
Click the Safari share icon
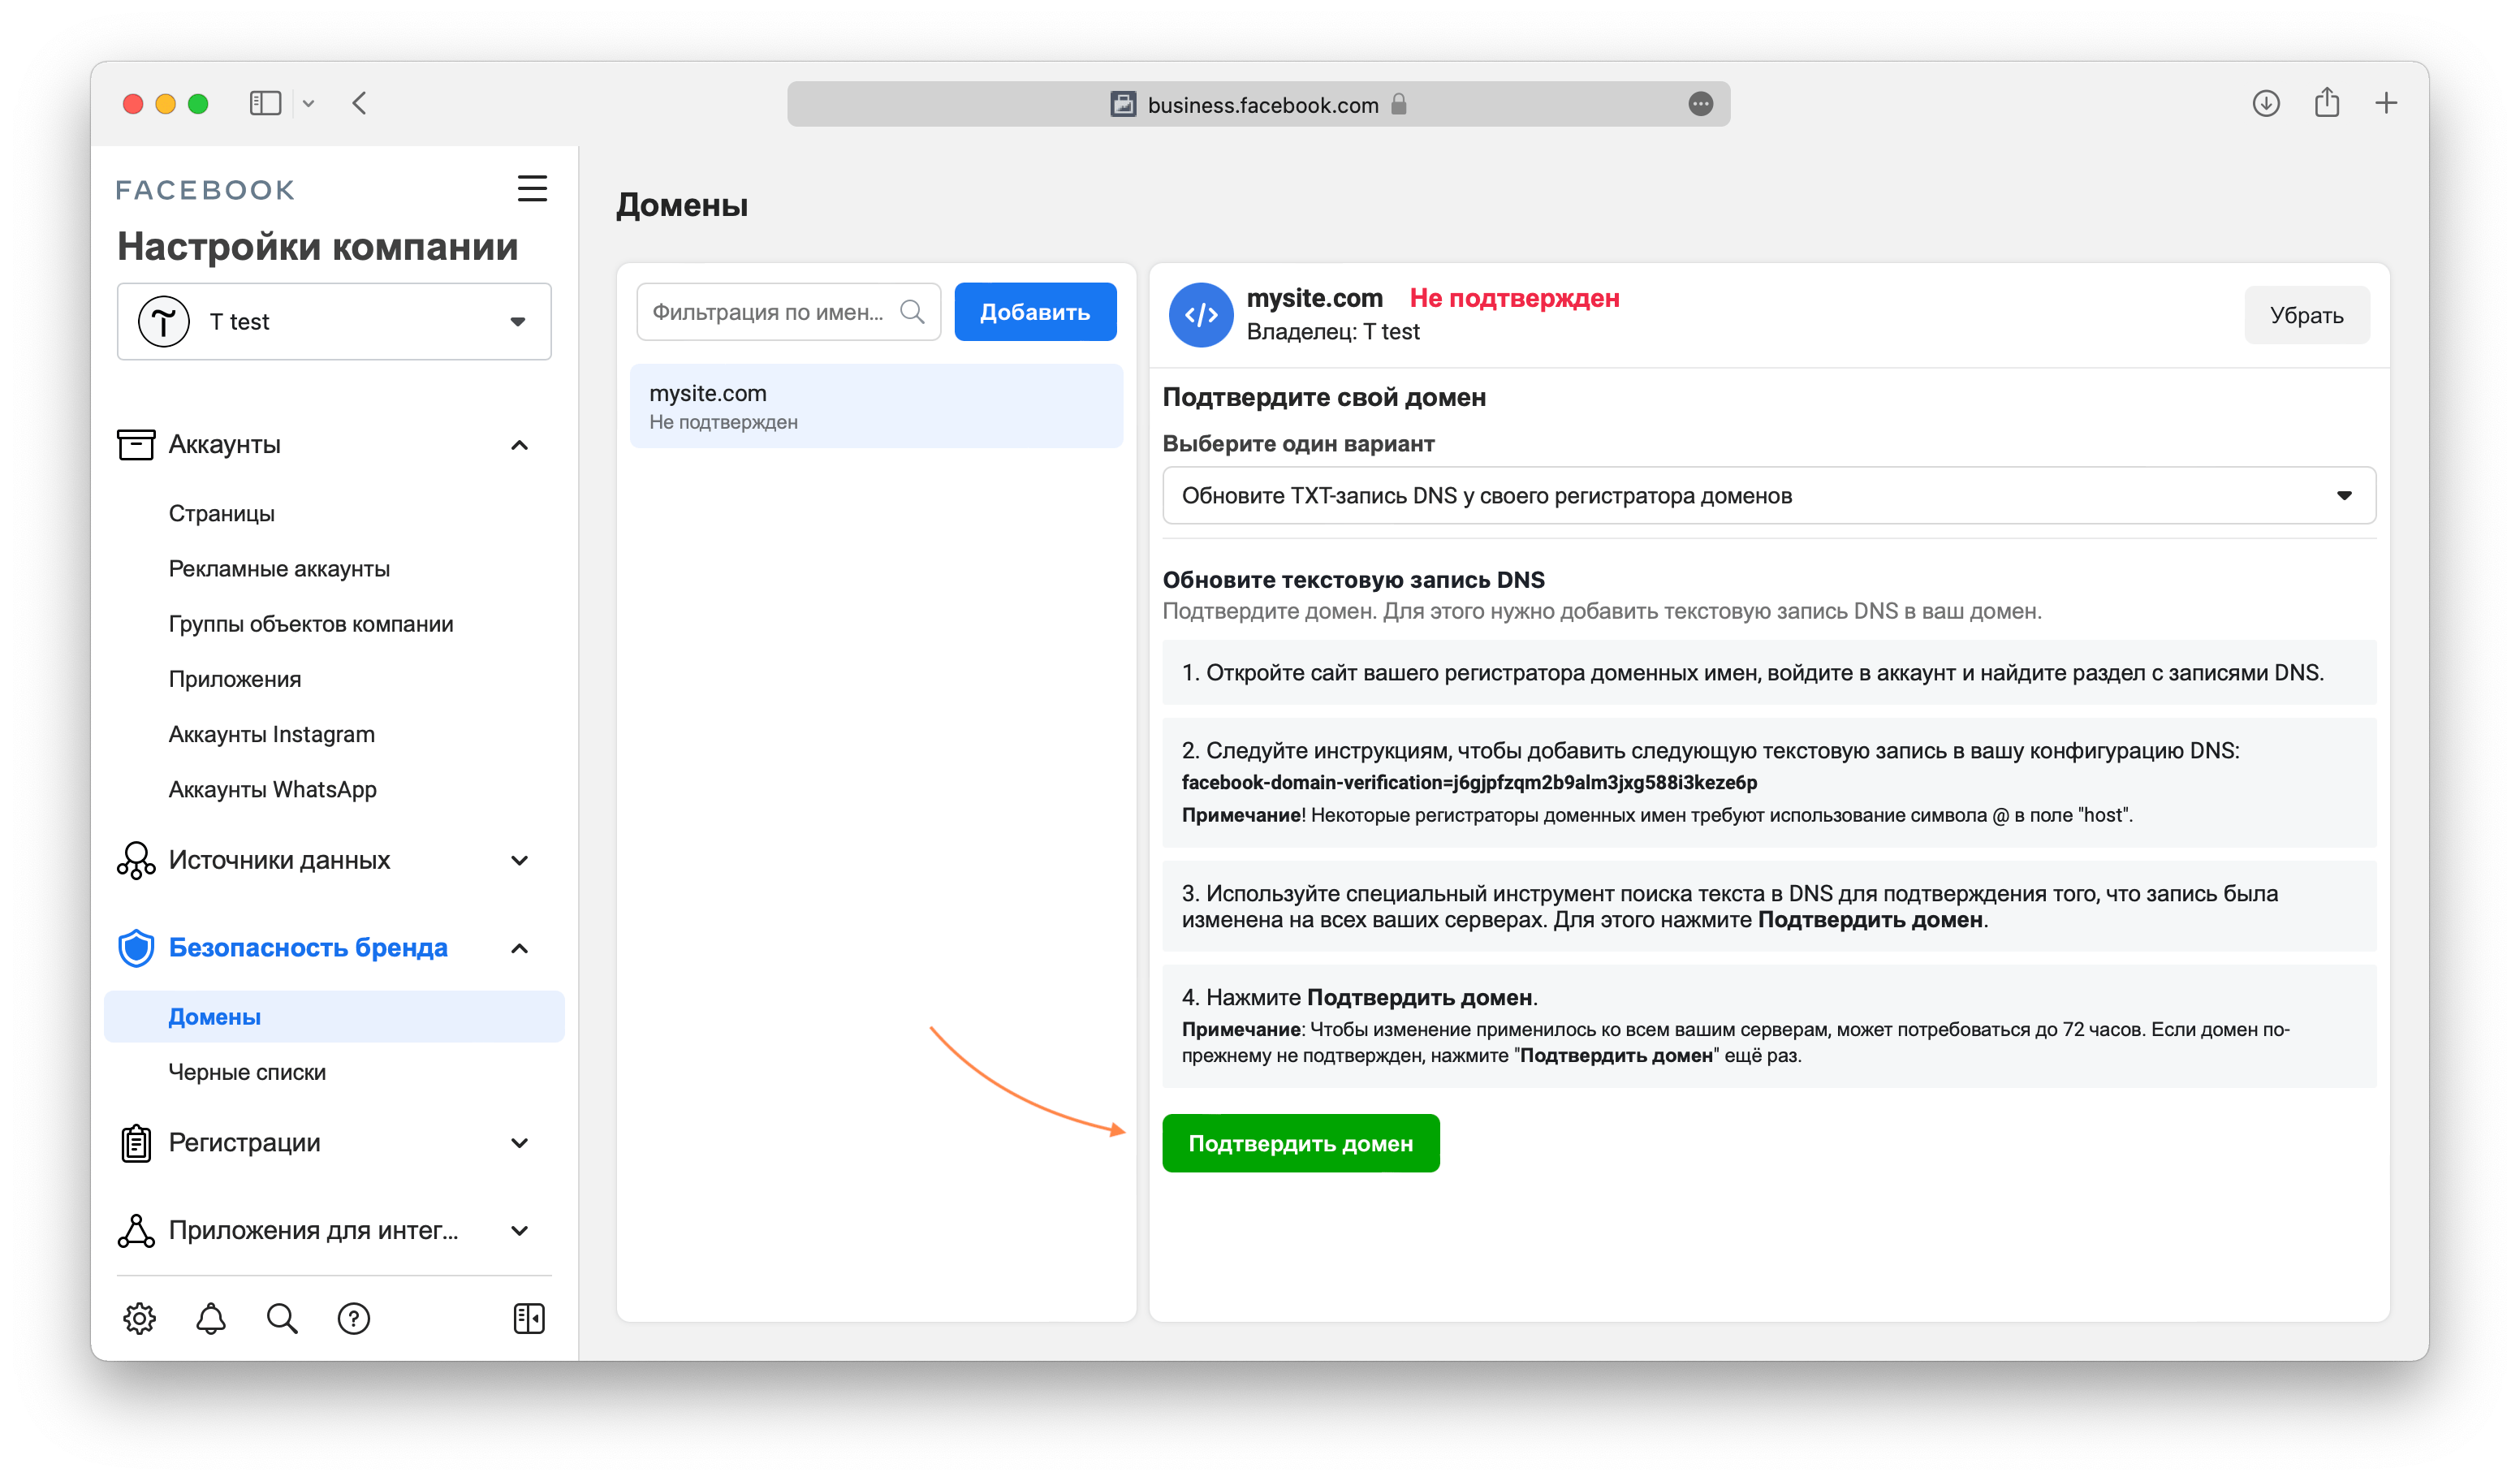click(2326, 102)
